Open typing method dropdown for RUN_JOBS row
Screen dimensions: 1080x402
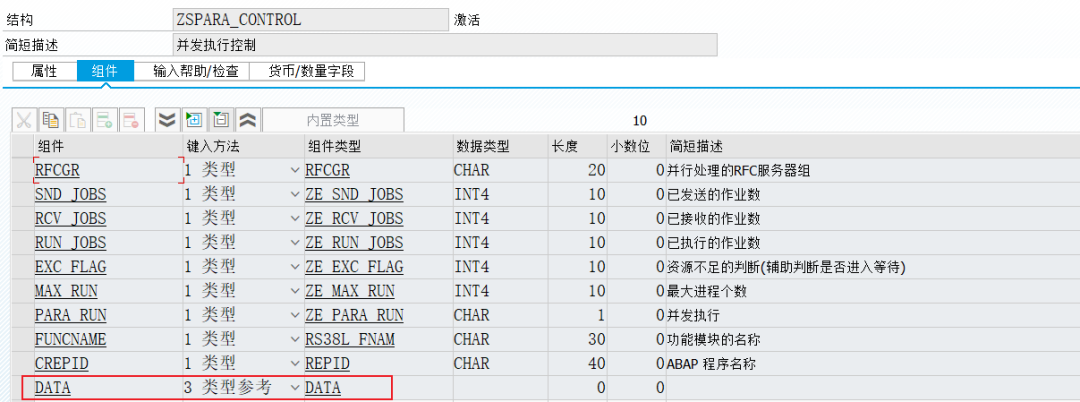pos(295,242)
